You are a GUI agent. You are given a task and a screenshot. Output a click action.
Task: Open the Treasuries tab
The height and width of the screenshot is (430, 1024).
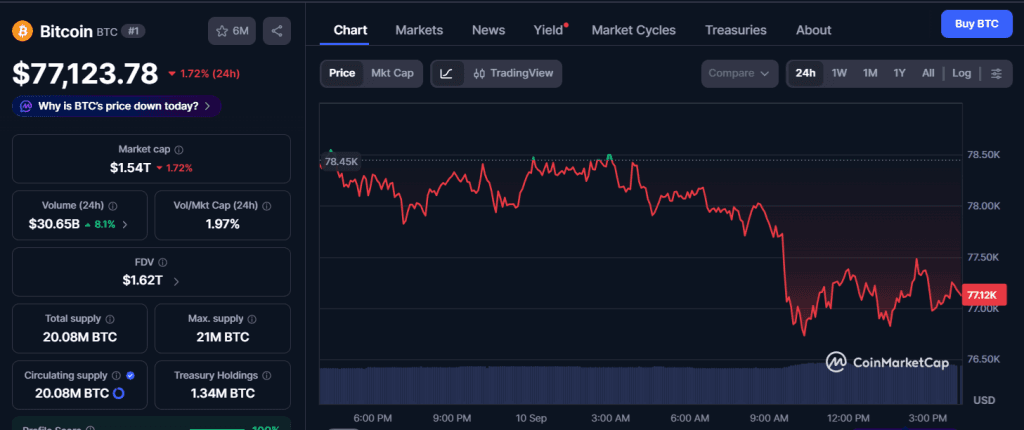(736, 30)
